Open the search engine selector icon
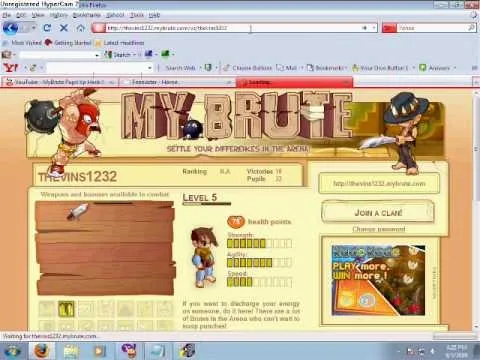Image resolution: width=480 pixels, height=360 pixels. pyautogui.click(x=389, y=28)
